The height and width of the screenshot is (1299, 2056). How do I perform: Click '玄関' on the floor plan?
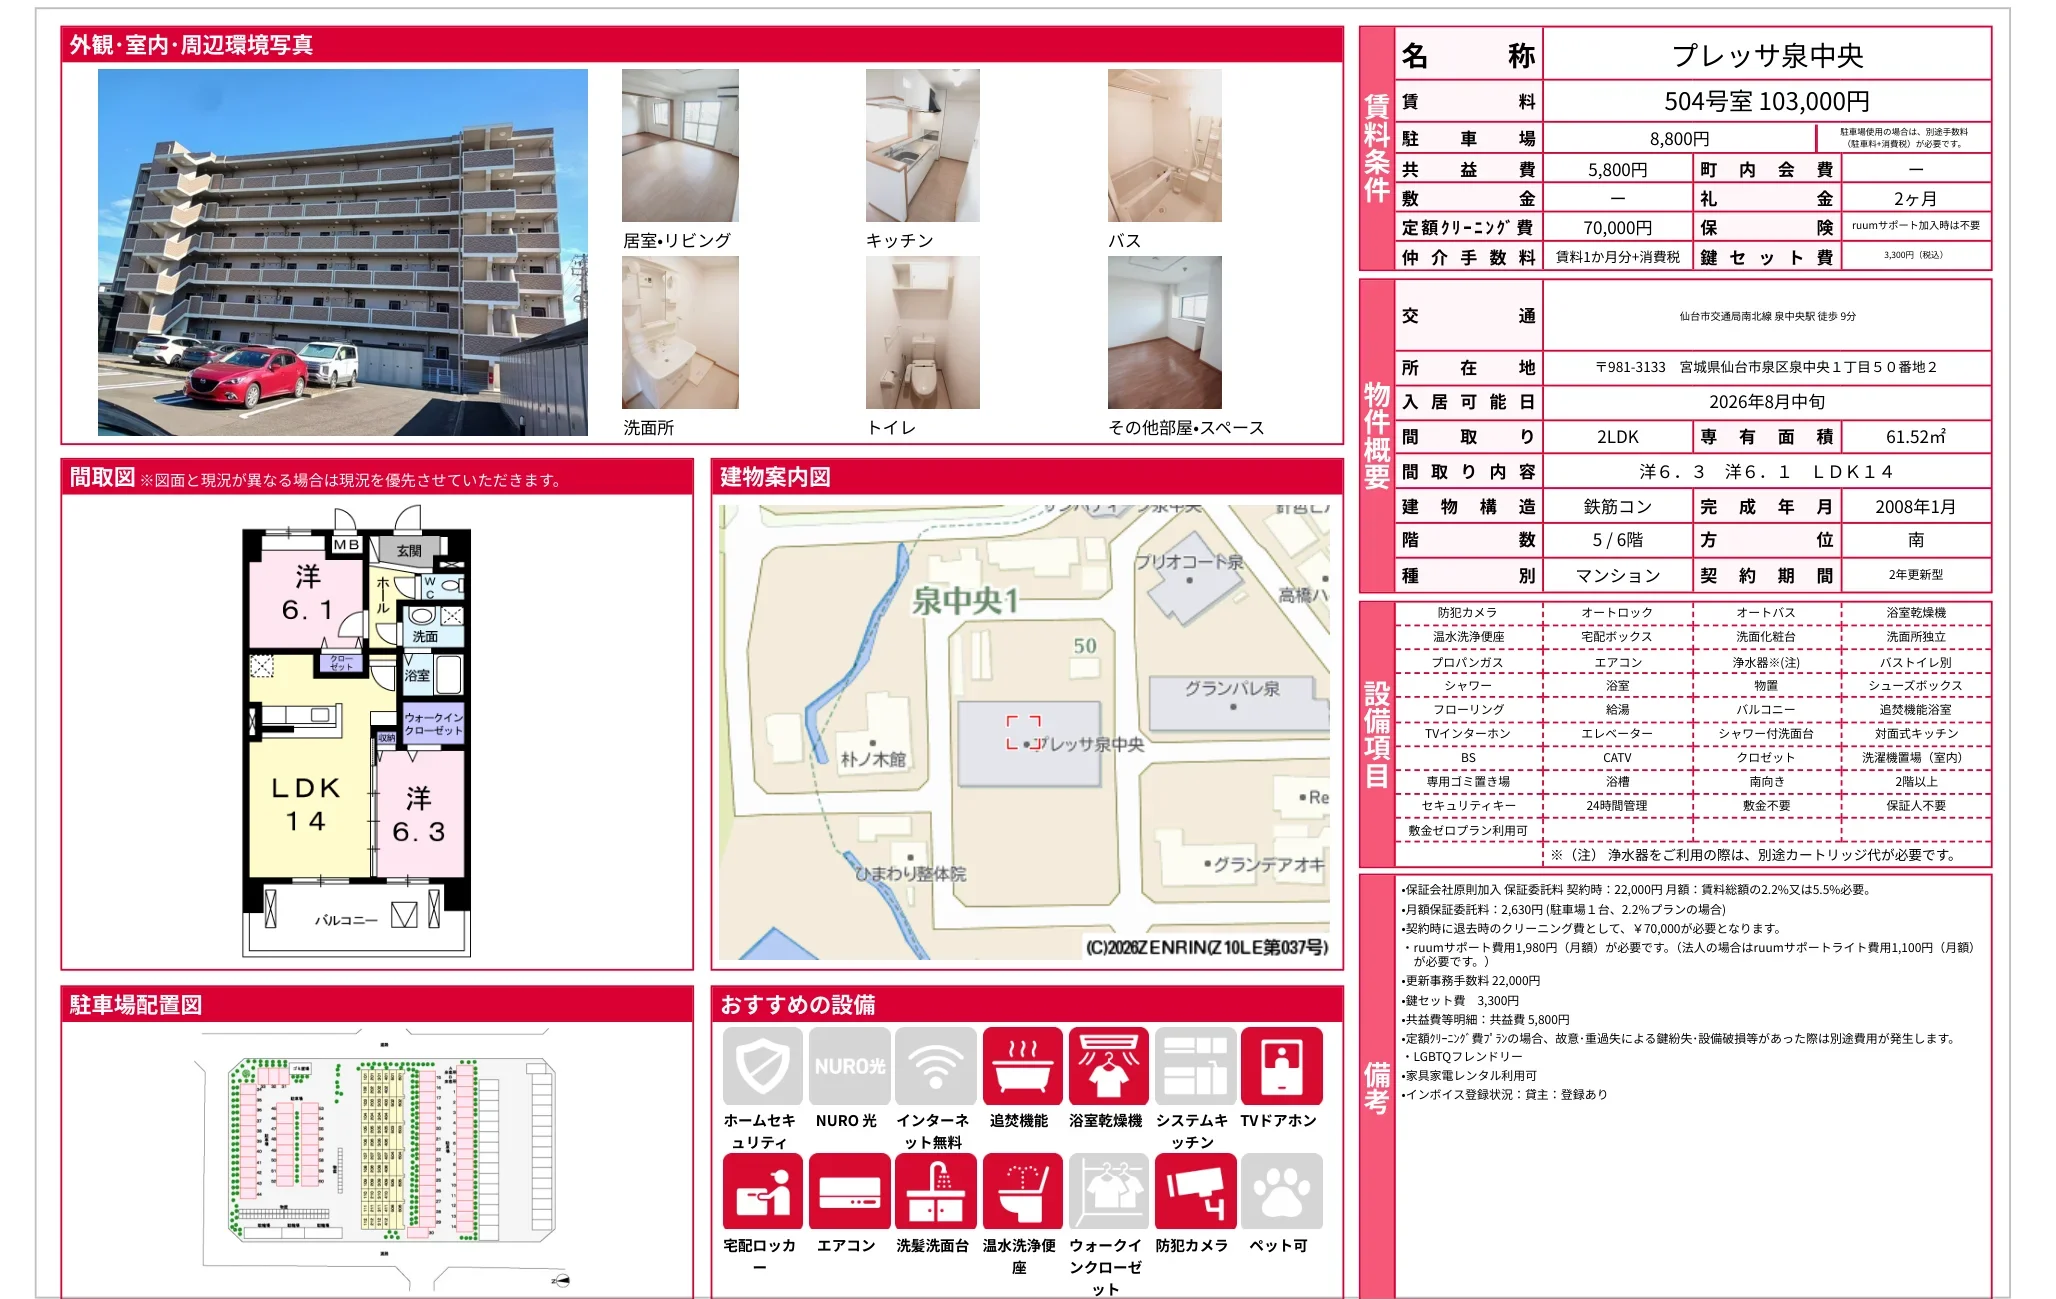point(409,551)
